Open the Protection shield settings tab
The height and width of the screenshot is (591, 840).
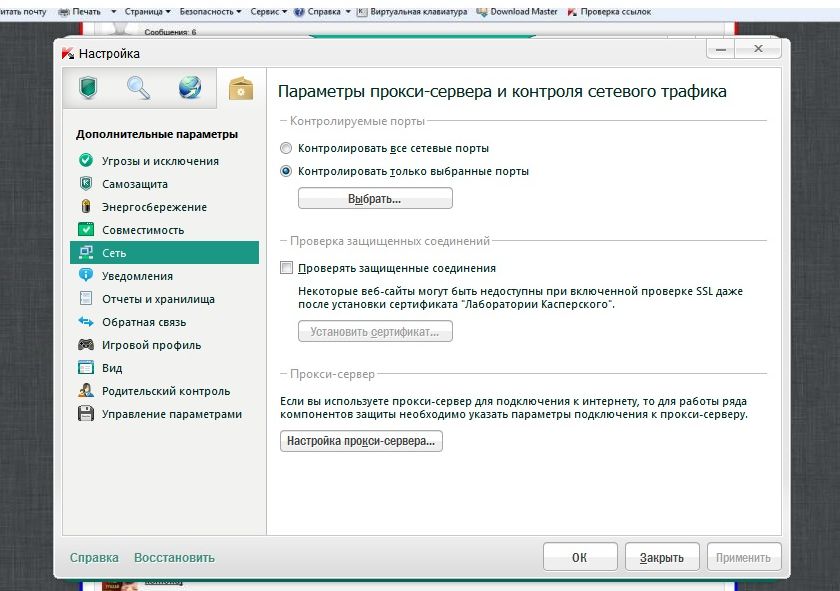(87, 88)
